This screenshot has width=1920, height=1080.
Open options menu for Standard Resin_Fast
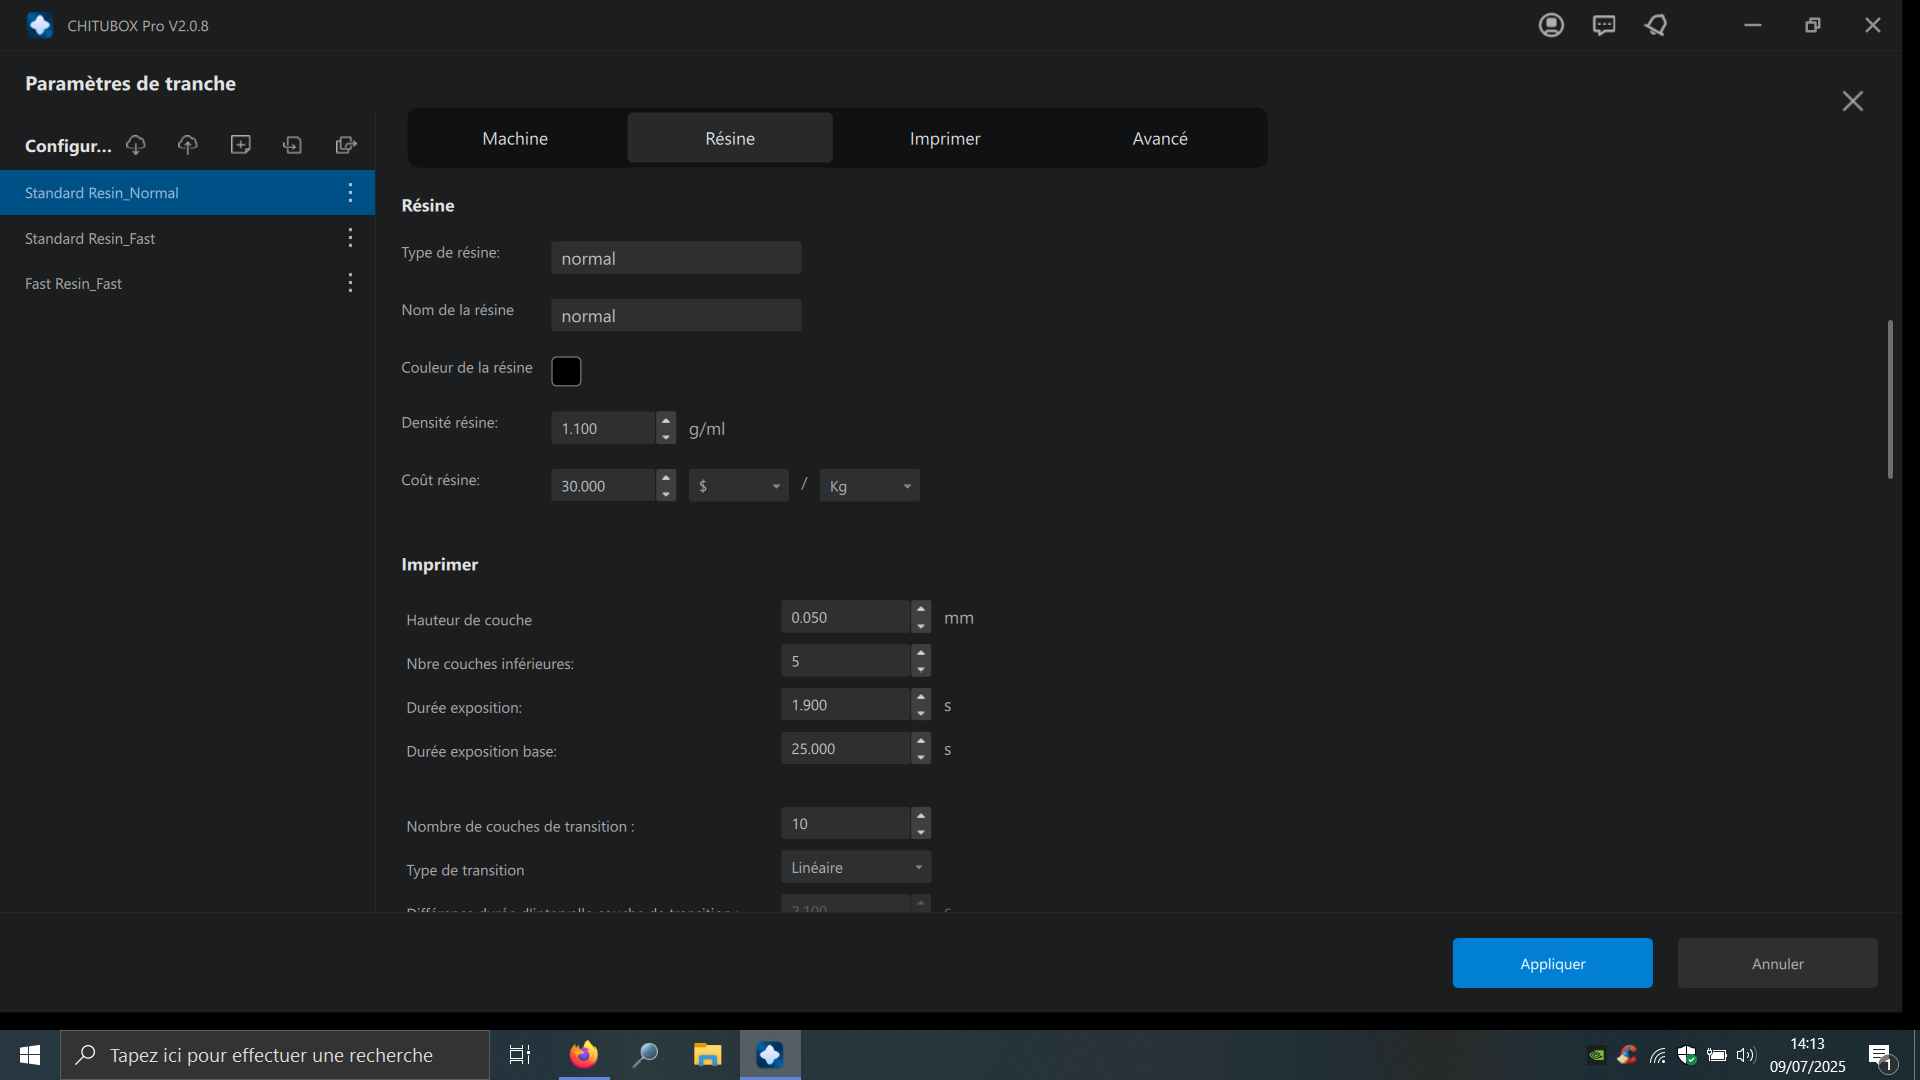coord(350,238)
